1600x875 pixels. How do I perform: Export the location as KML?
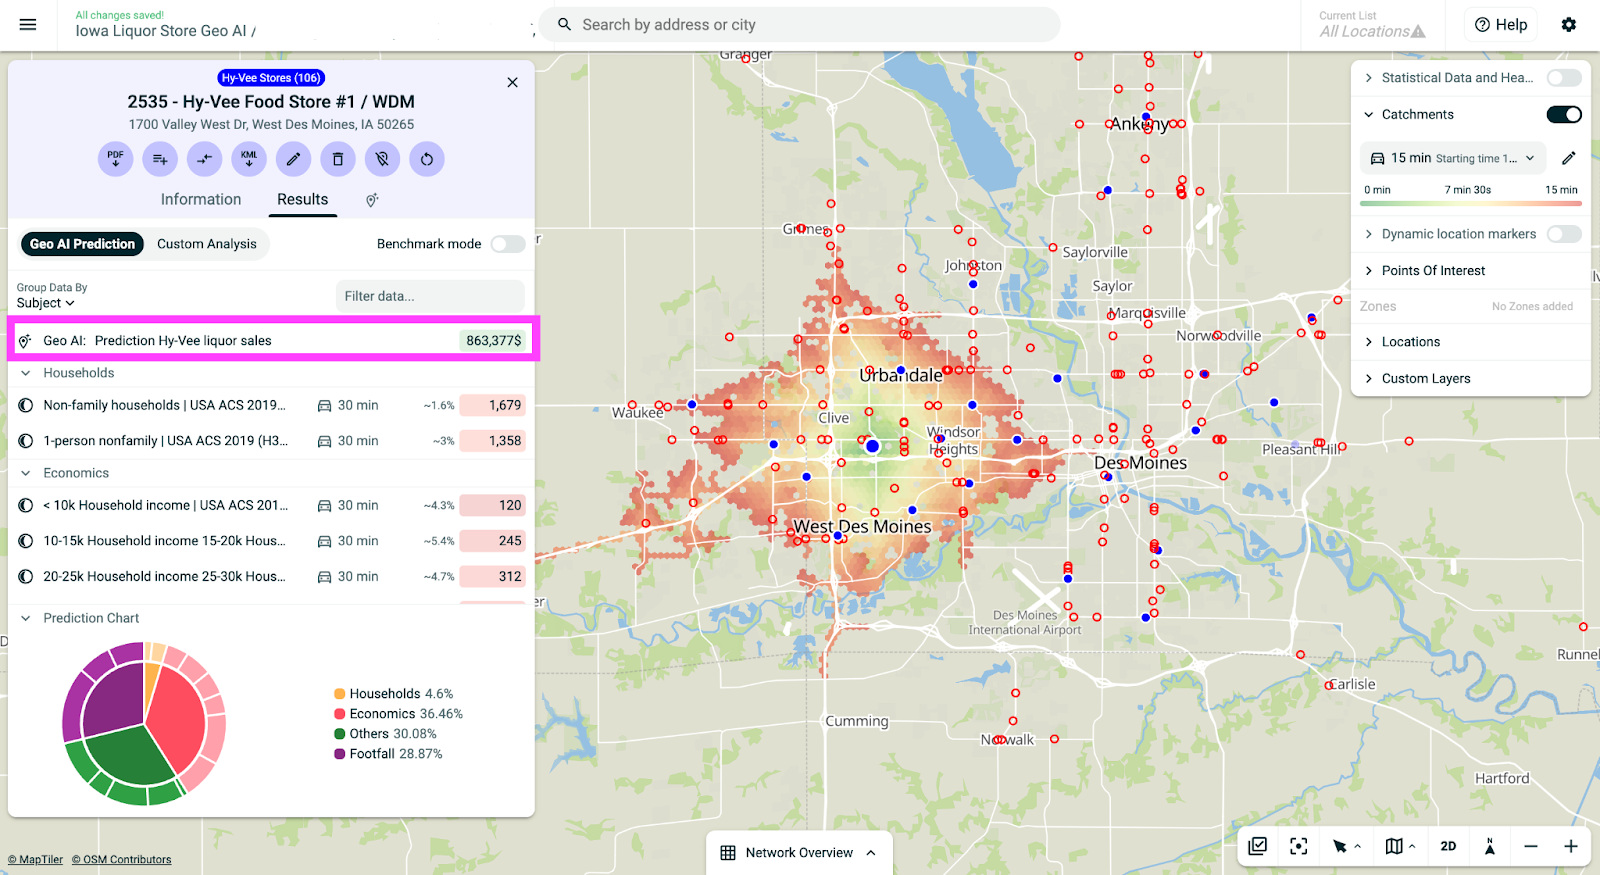tap(249, 159)
